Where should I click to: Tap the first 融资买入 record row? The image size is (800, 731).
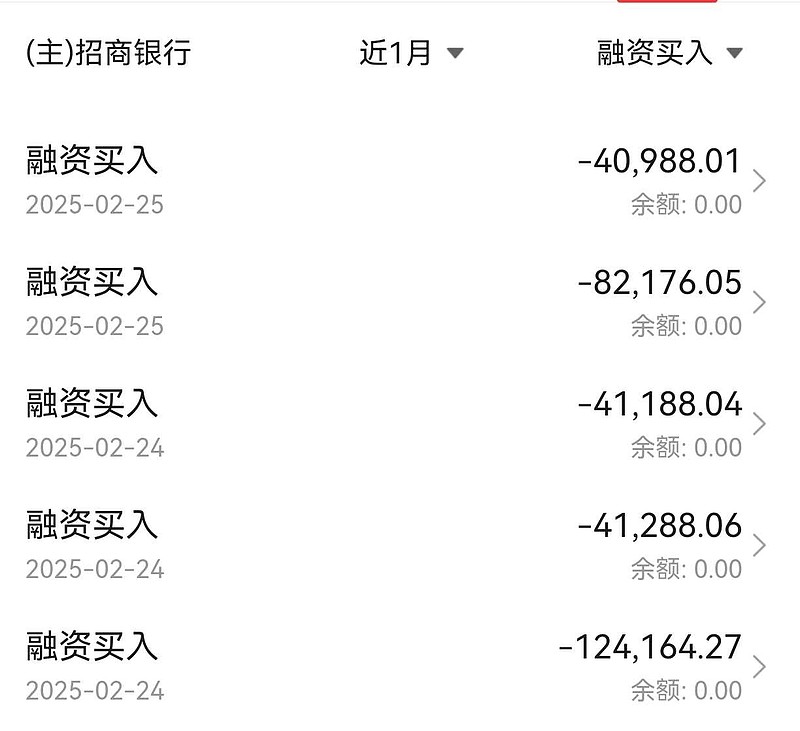tap(400, 180)
